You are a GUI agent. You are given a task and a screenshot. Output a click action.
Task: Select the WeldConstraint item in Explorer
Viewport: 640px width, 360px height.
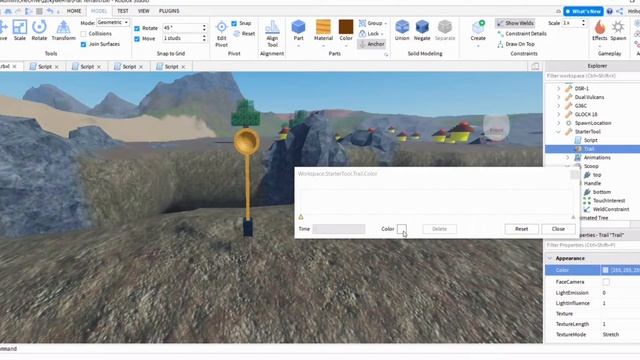(x=611, y=209)
